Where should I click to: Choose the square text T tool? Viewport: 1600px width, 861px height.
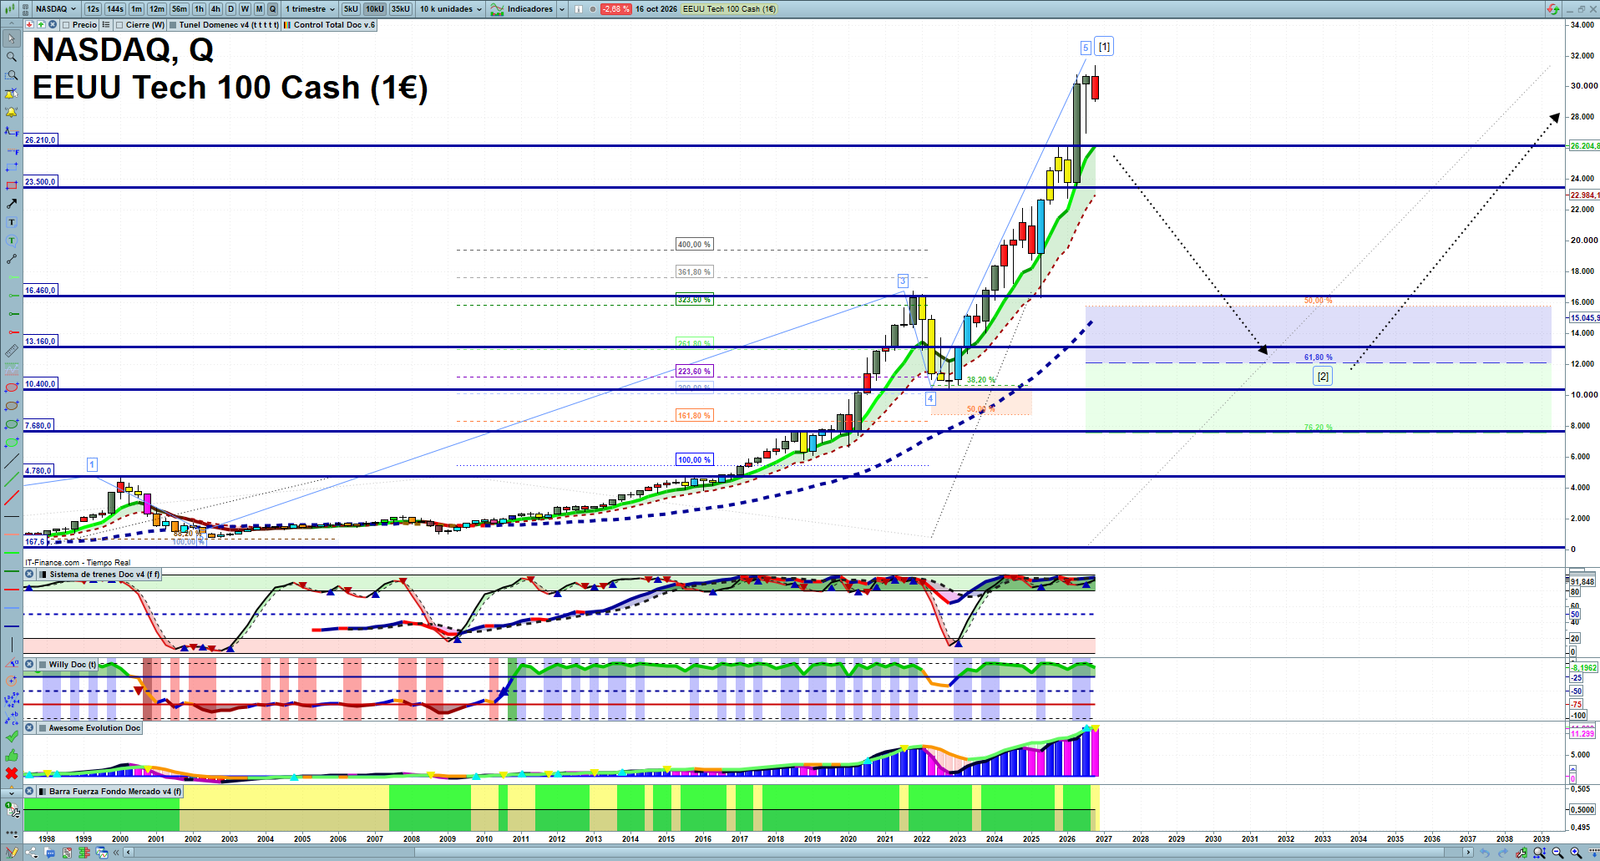point(11,222)
